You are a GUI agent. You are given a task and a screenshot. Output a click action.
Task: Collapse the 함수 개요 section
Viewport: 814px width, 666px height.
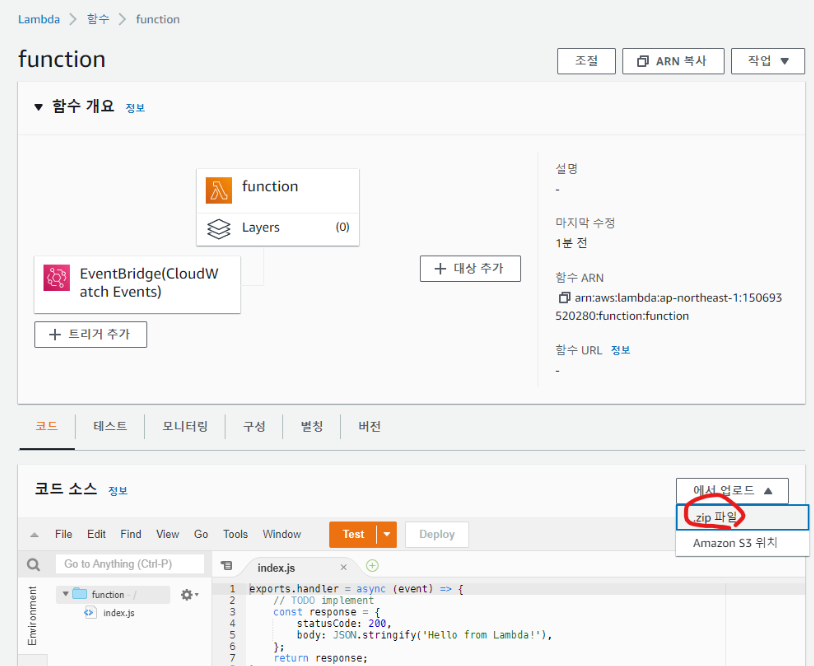tap(38, 107)
